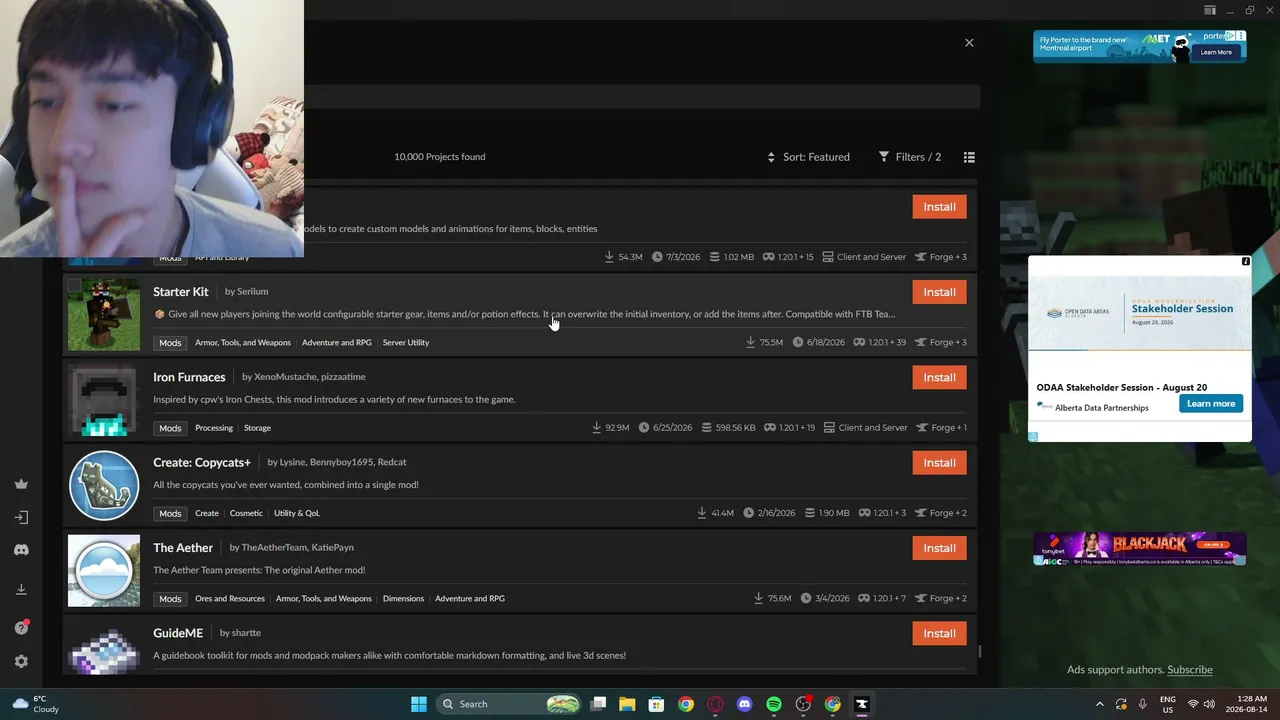Open the crown premium icon in sidebar

[21, 484]
